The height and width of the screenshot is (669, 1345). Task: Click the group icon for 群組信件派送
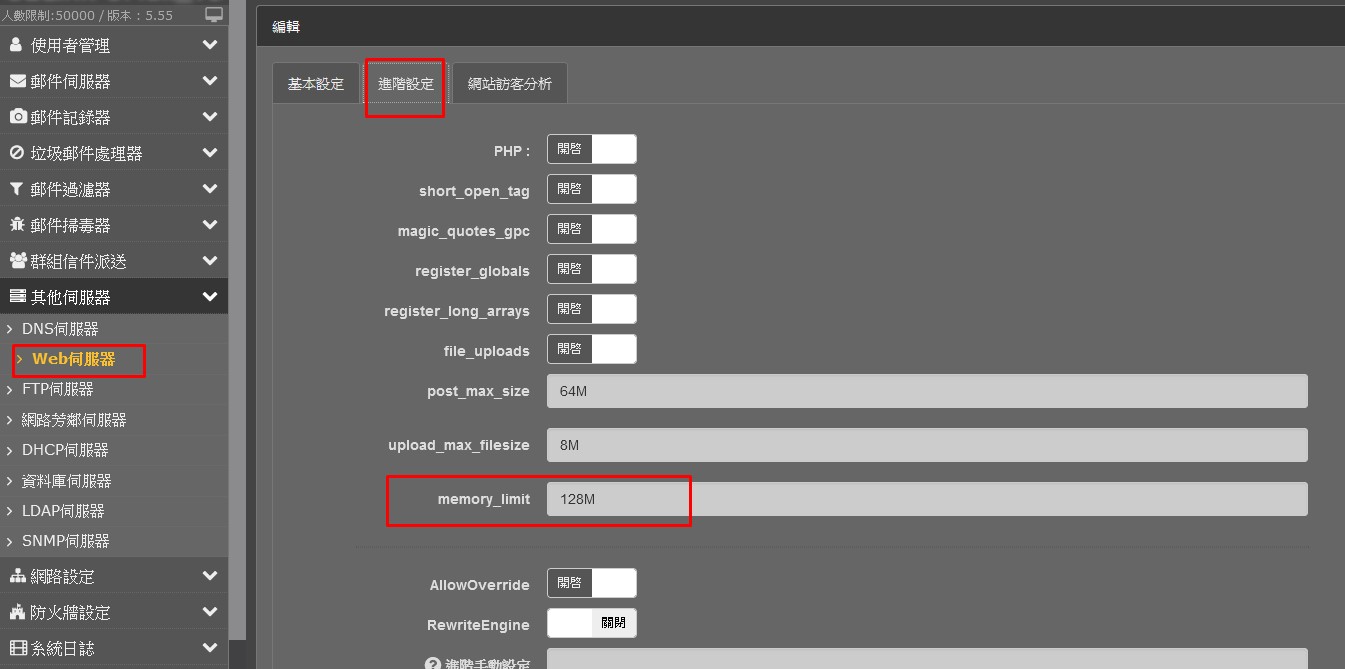(x=17, y=261)
